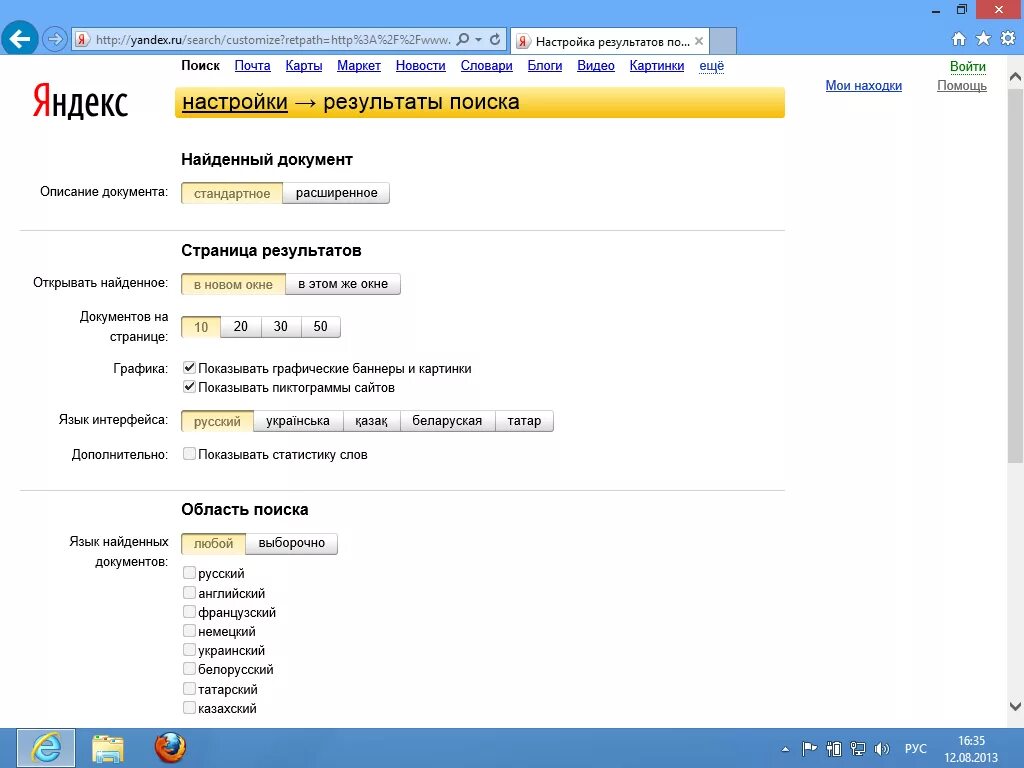Select любой document language

tap(214, 543)
